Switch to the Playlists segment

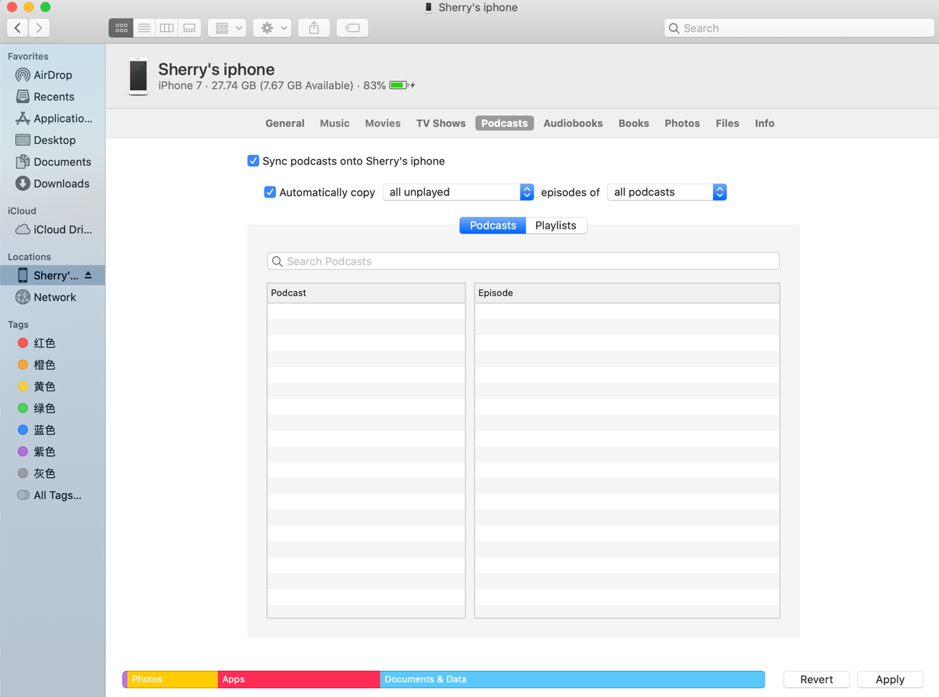point(555,225)
